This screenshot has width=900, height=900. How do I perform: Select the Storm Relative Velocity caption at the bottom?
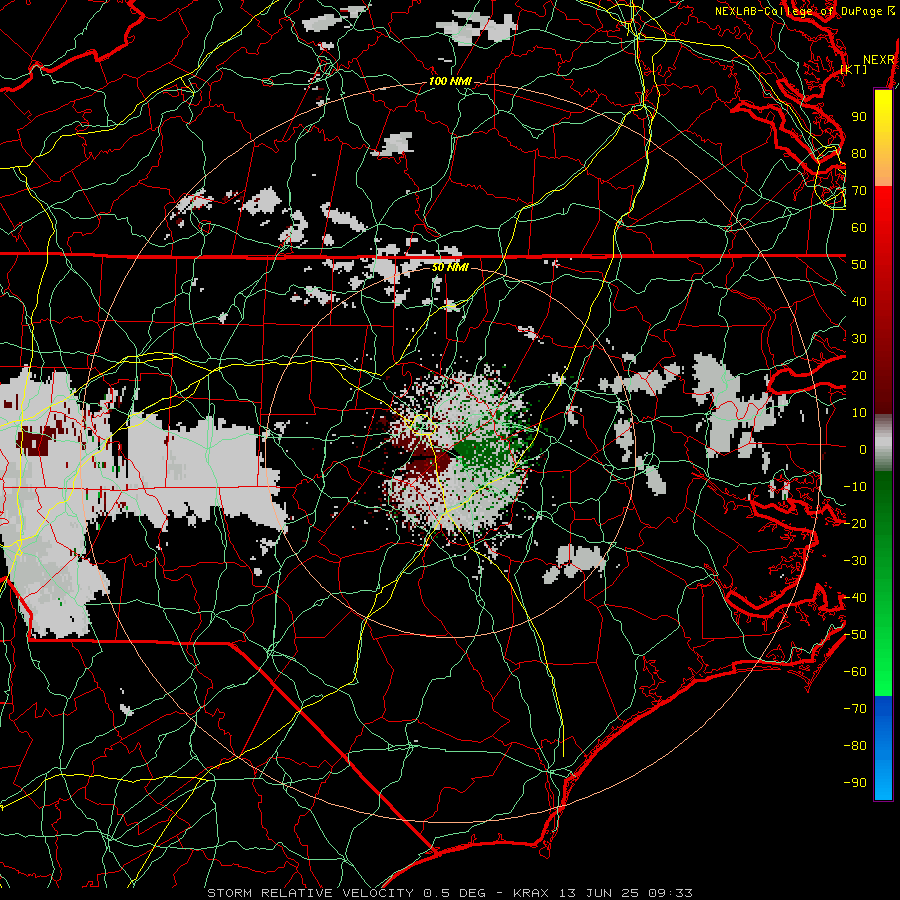[450, 893]
